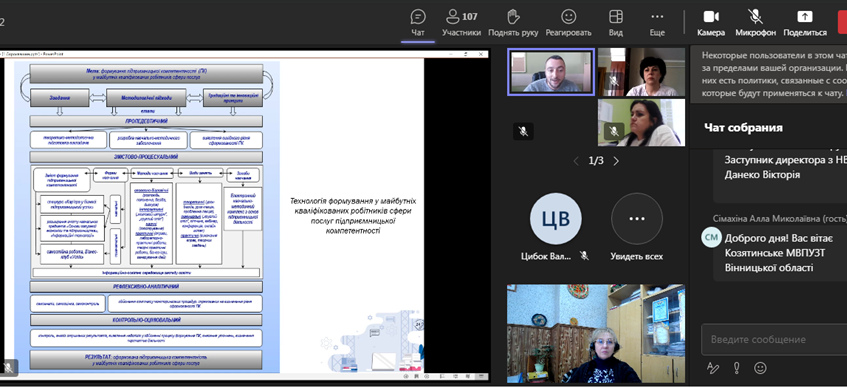Image resolution: width=847 pixels, height=388 pixels.
Task: Change layout via Вид button
Action: pyautogui.click(x=616, y=23)
